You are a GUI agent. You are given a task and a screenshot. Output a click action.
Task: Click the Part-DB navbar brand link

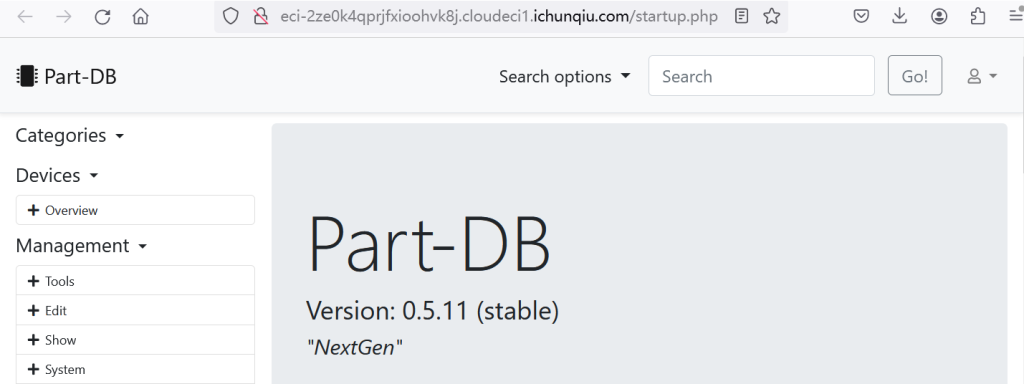[x=66, y=76]
